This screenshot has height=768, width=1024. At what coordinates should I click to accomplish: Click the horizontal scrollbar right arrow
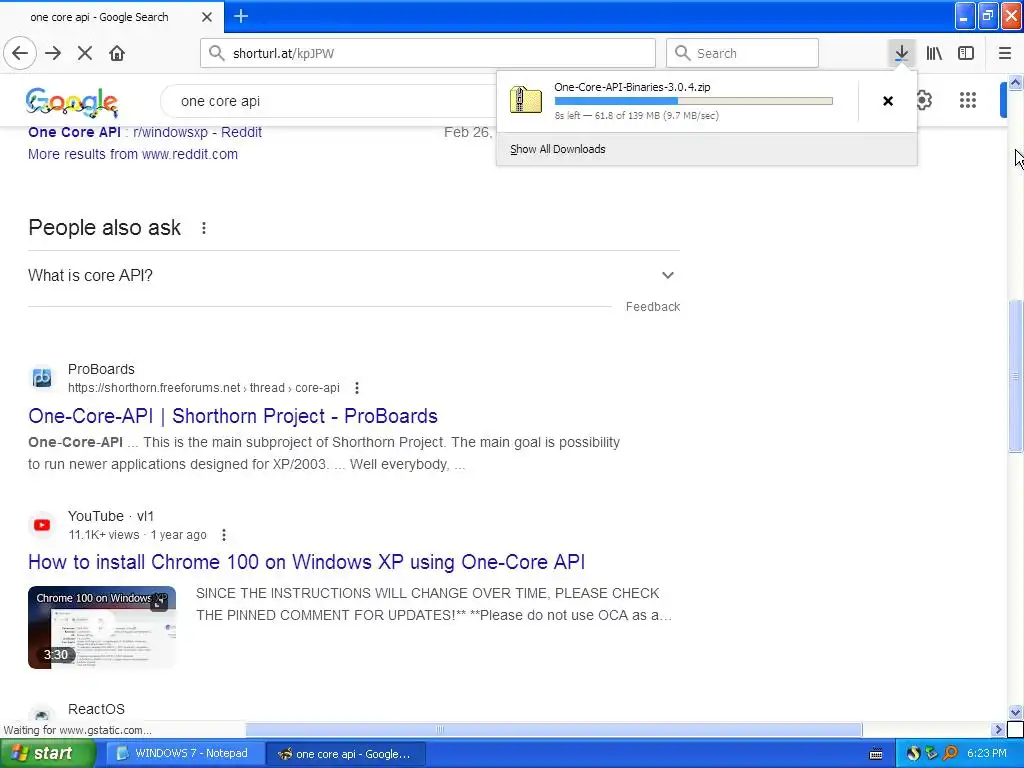point(997,729)
